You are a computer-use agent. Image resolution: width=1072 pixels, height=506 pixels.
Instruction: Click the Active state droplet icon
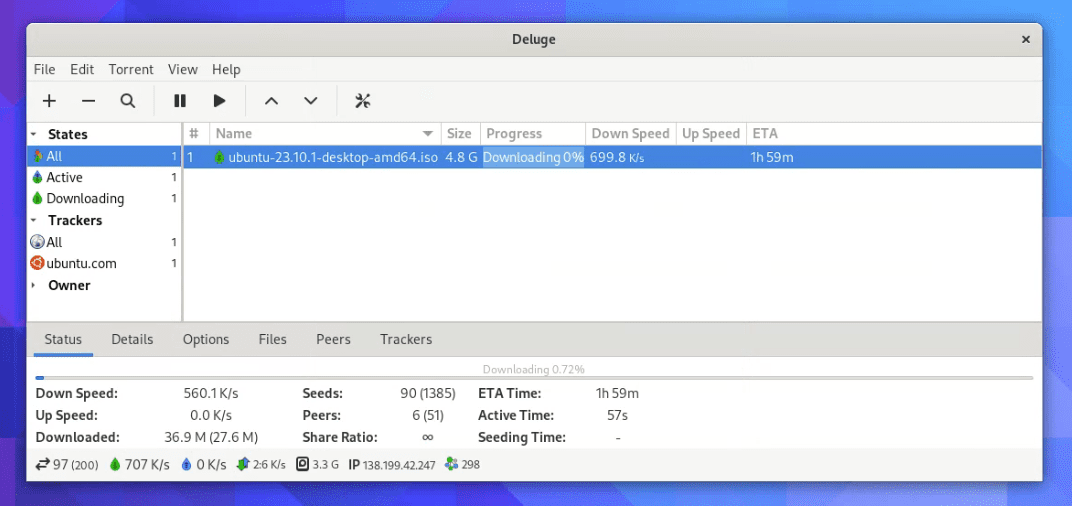point(38,178)
